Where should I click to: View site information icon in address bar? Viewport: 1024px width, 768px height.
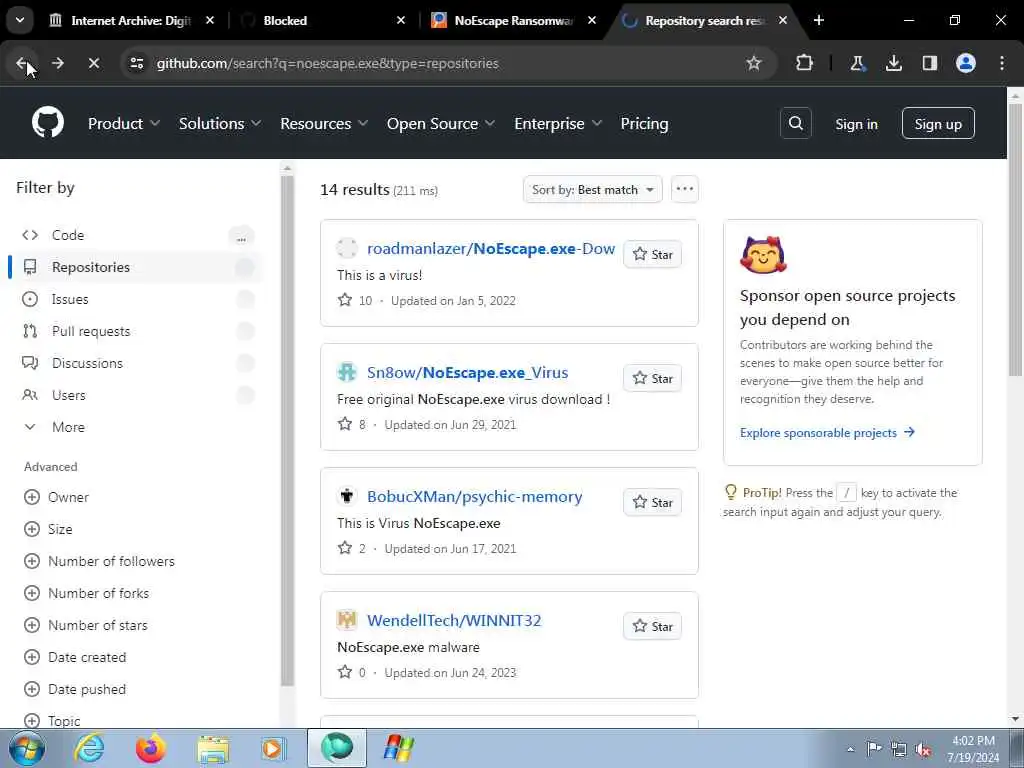[136, 63]
